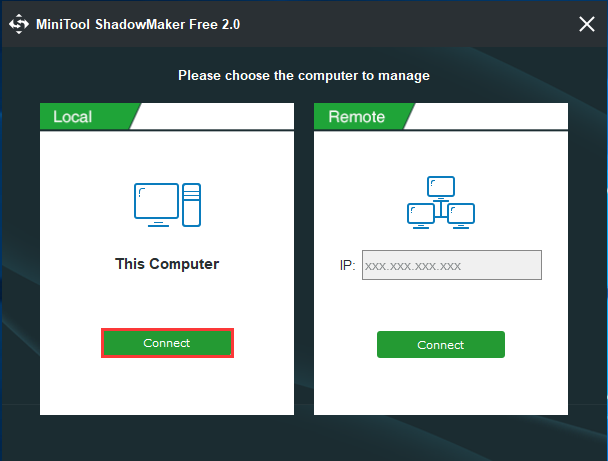The width and height of the screenshot is (608, 461).
Task: Click the This Computer label
Action: 167,264
